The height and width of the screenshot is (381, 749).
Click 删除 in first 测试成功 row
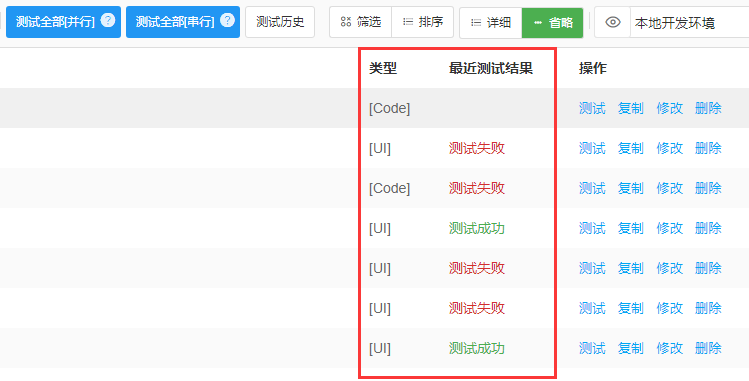708,228
